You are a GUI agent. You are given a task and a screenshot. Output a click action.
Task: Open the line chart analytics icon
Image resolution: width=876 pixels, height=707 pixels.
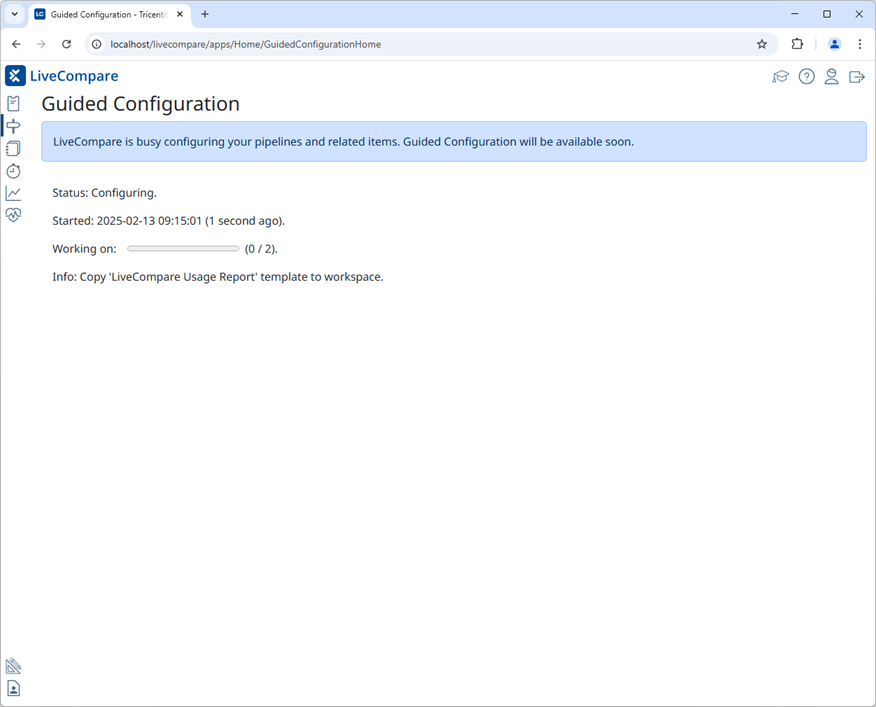13,193
